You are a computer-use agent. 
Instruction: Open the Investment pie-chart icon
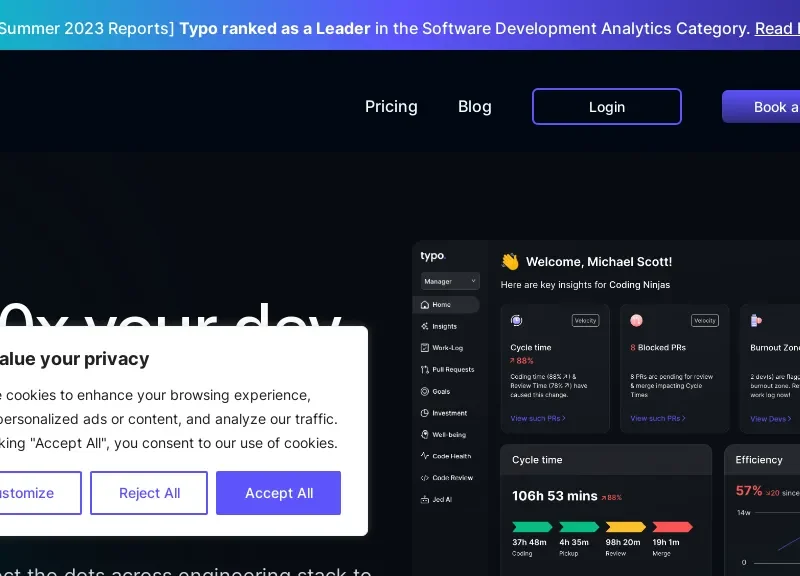[425, 413]
